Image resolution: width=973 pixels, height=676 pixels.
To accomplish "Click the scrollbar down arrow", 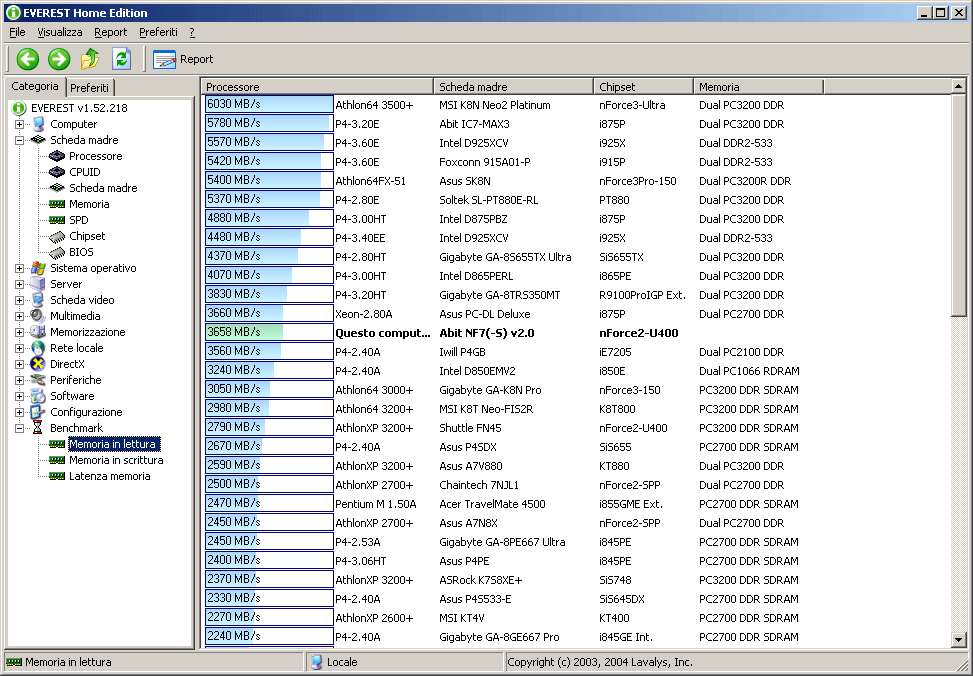I will click(958, 639).
